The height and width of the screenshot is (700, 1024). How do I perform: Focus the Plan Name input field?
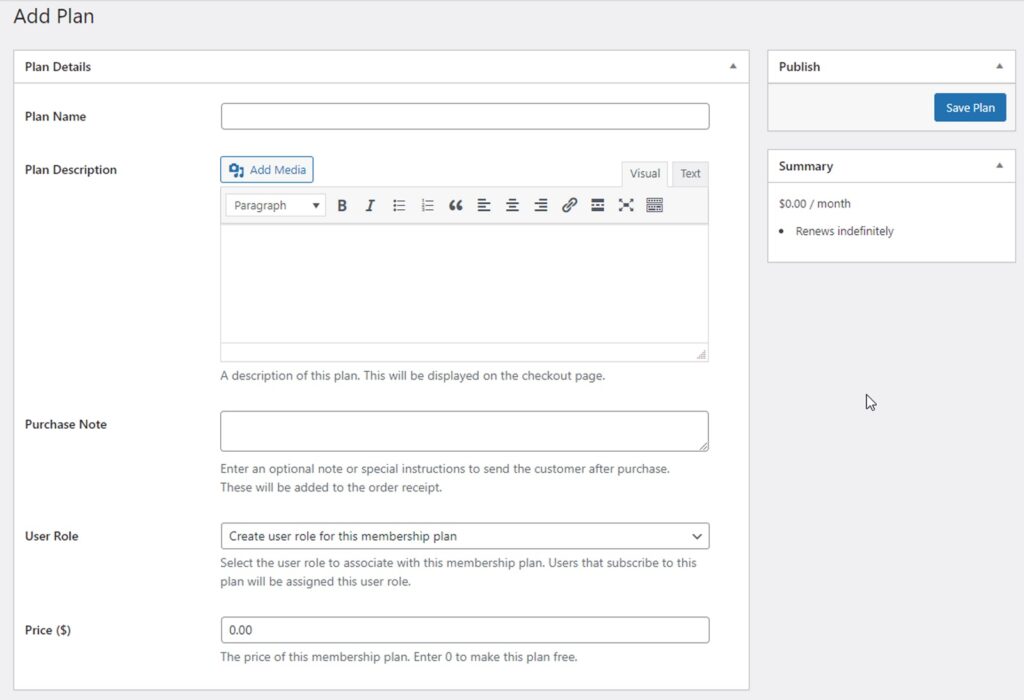point(465,116)
